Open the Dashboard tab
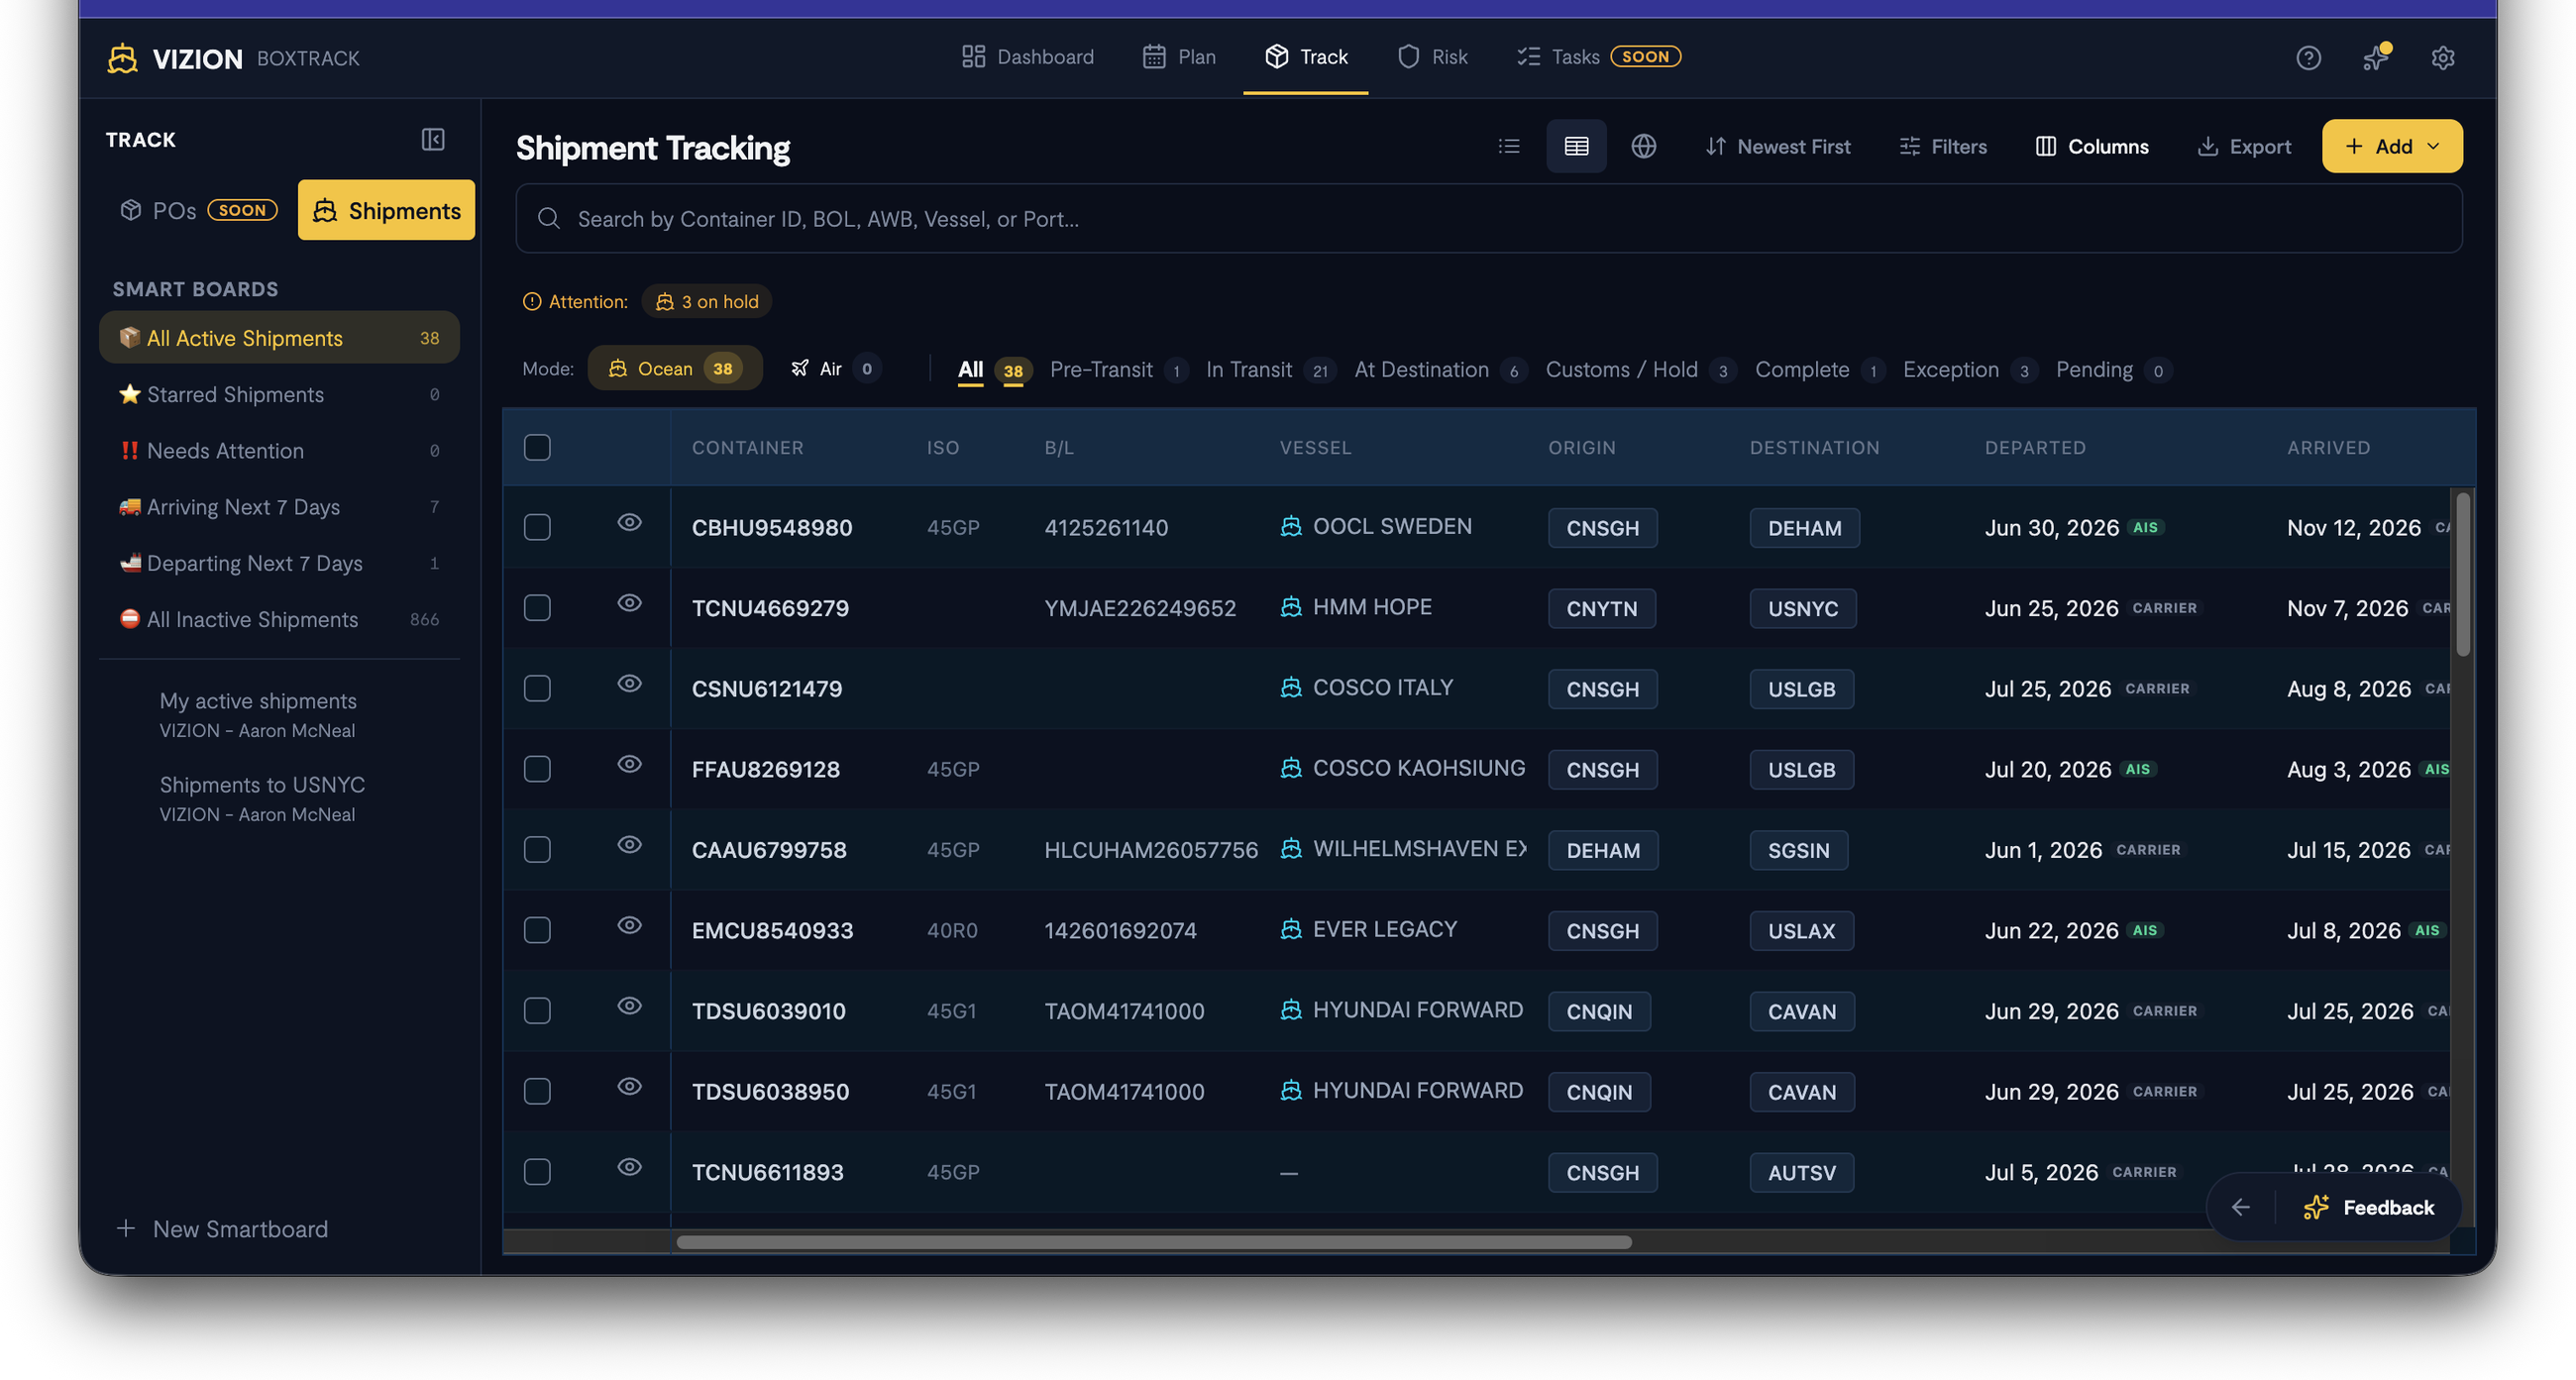2576x1380 pixels. click(1028, 56)
